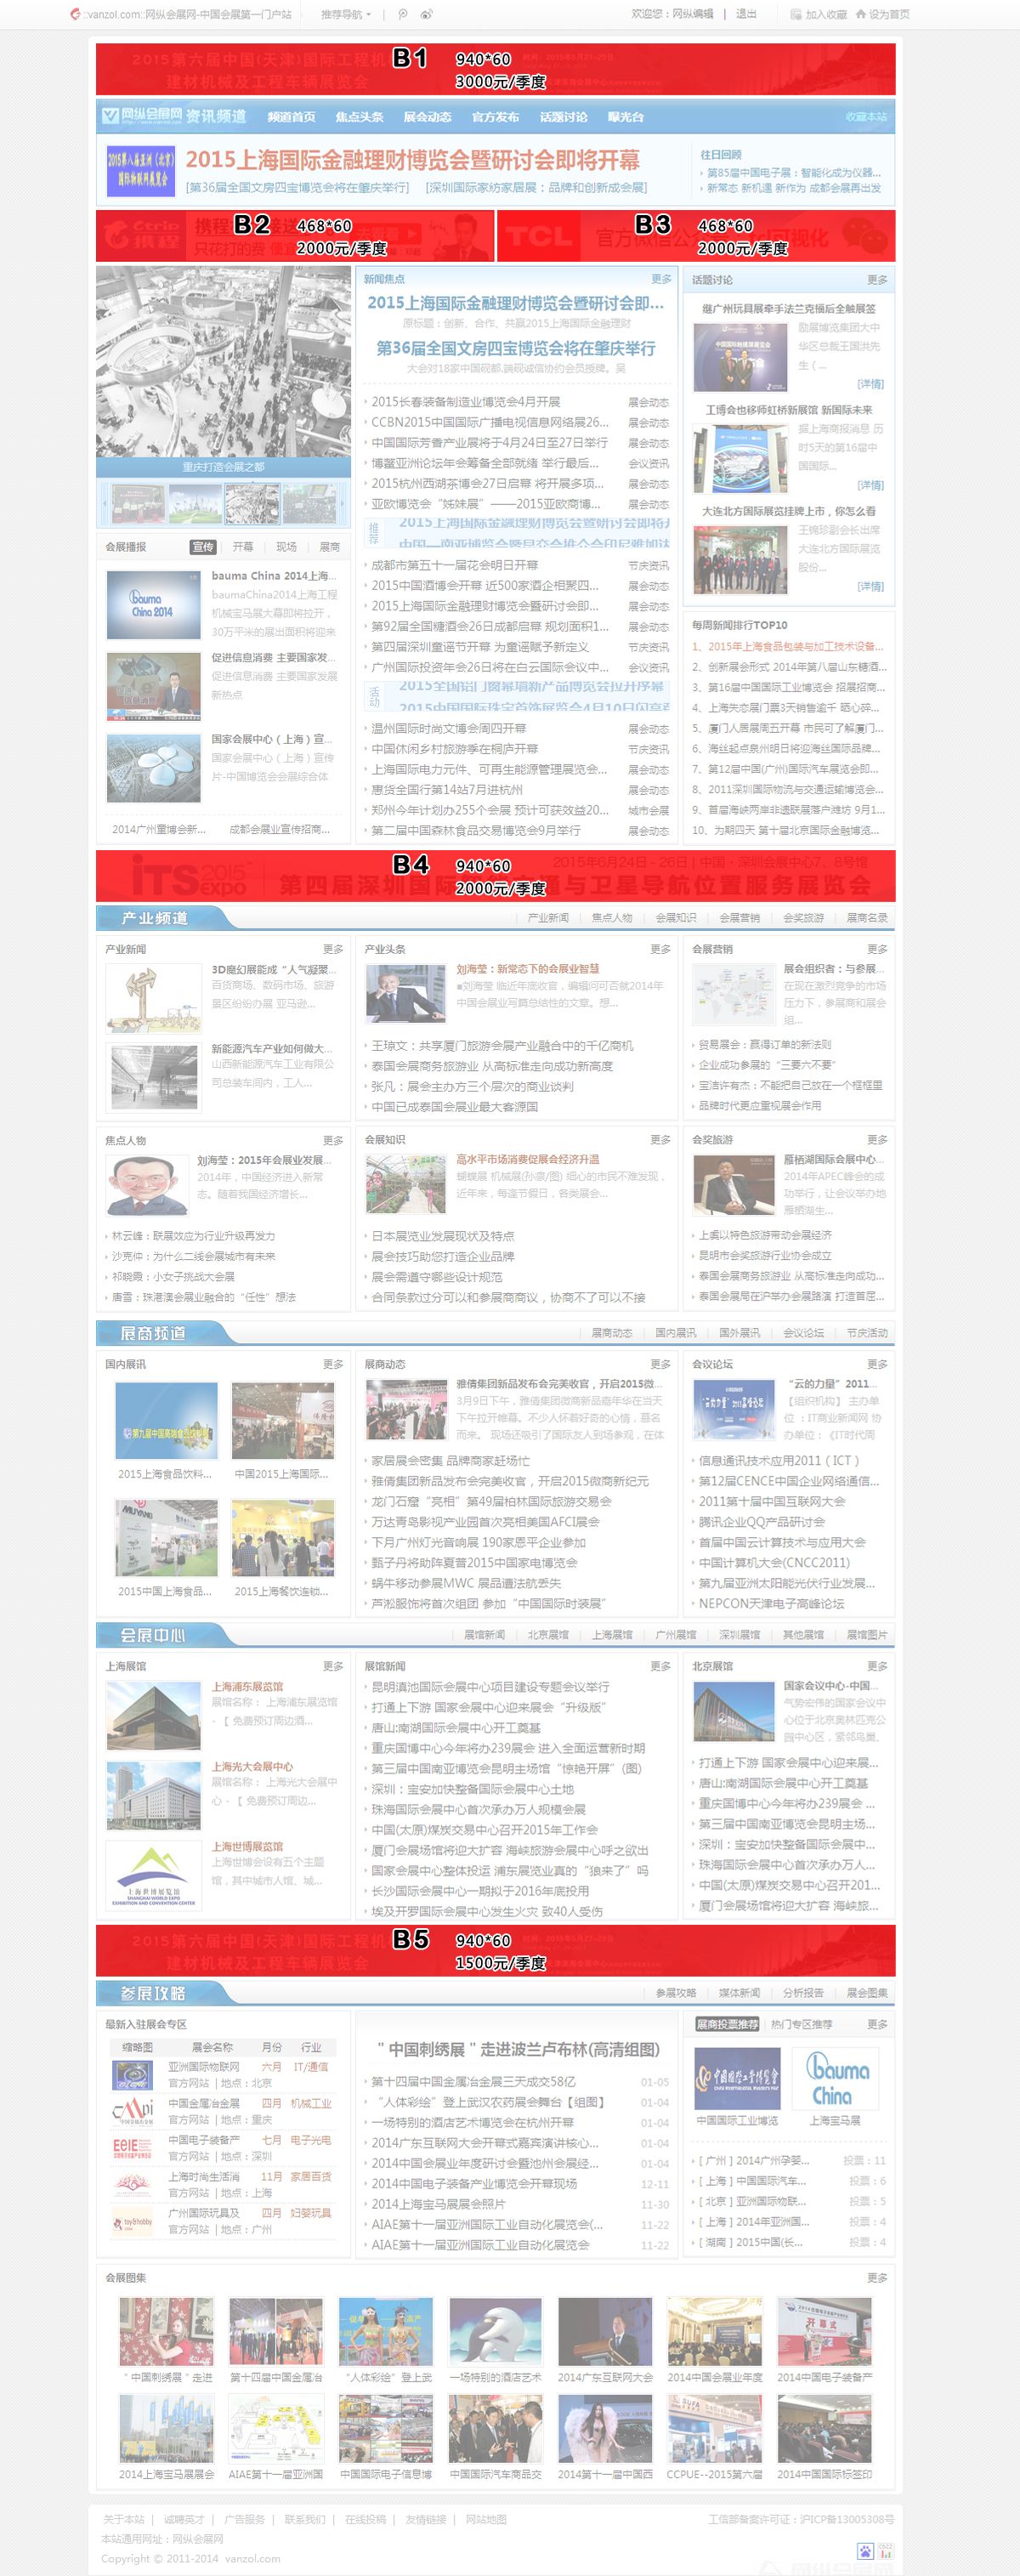1020x2576 pixels.
Task: Click 更多 in the 新闻焦点 header
Action: [x=661, y=279]
